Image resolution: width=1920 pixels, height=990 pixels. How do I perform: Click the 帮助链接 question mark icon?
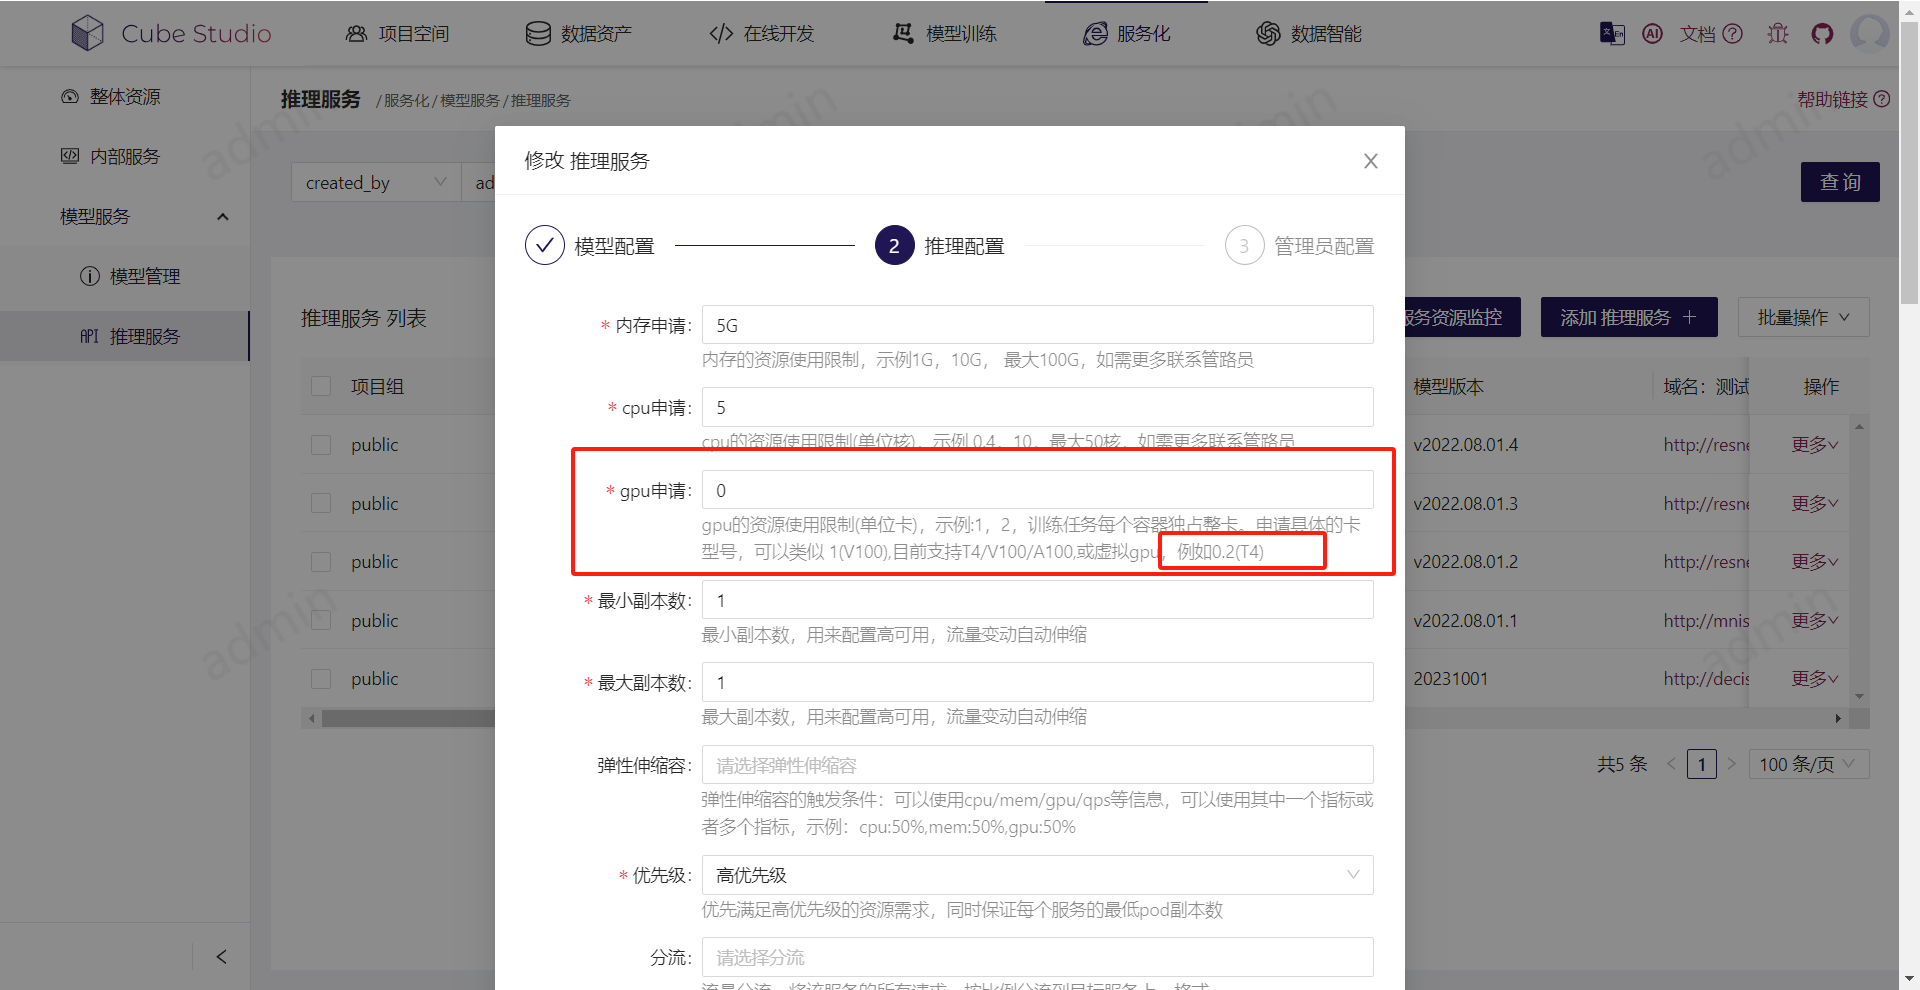pos(1883,99)
